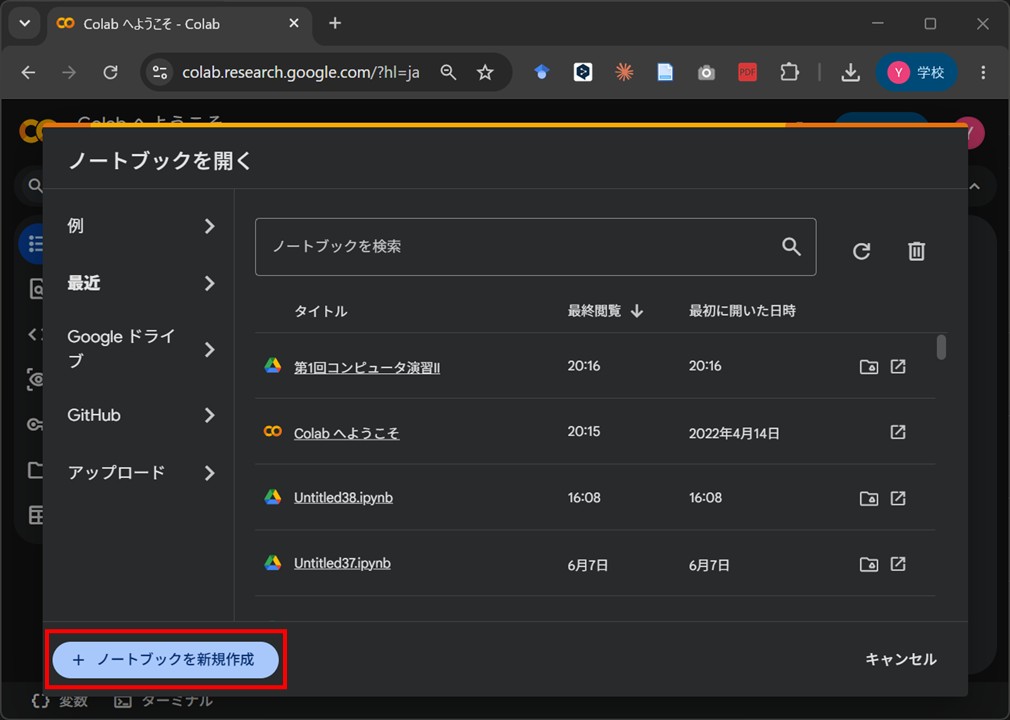Reload the page with the browser refresh icon
1010x720 pixels.
[x=110, y=72]
